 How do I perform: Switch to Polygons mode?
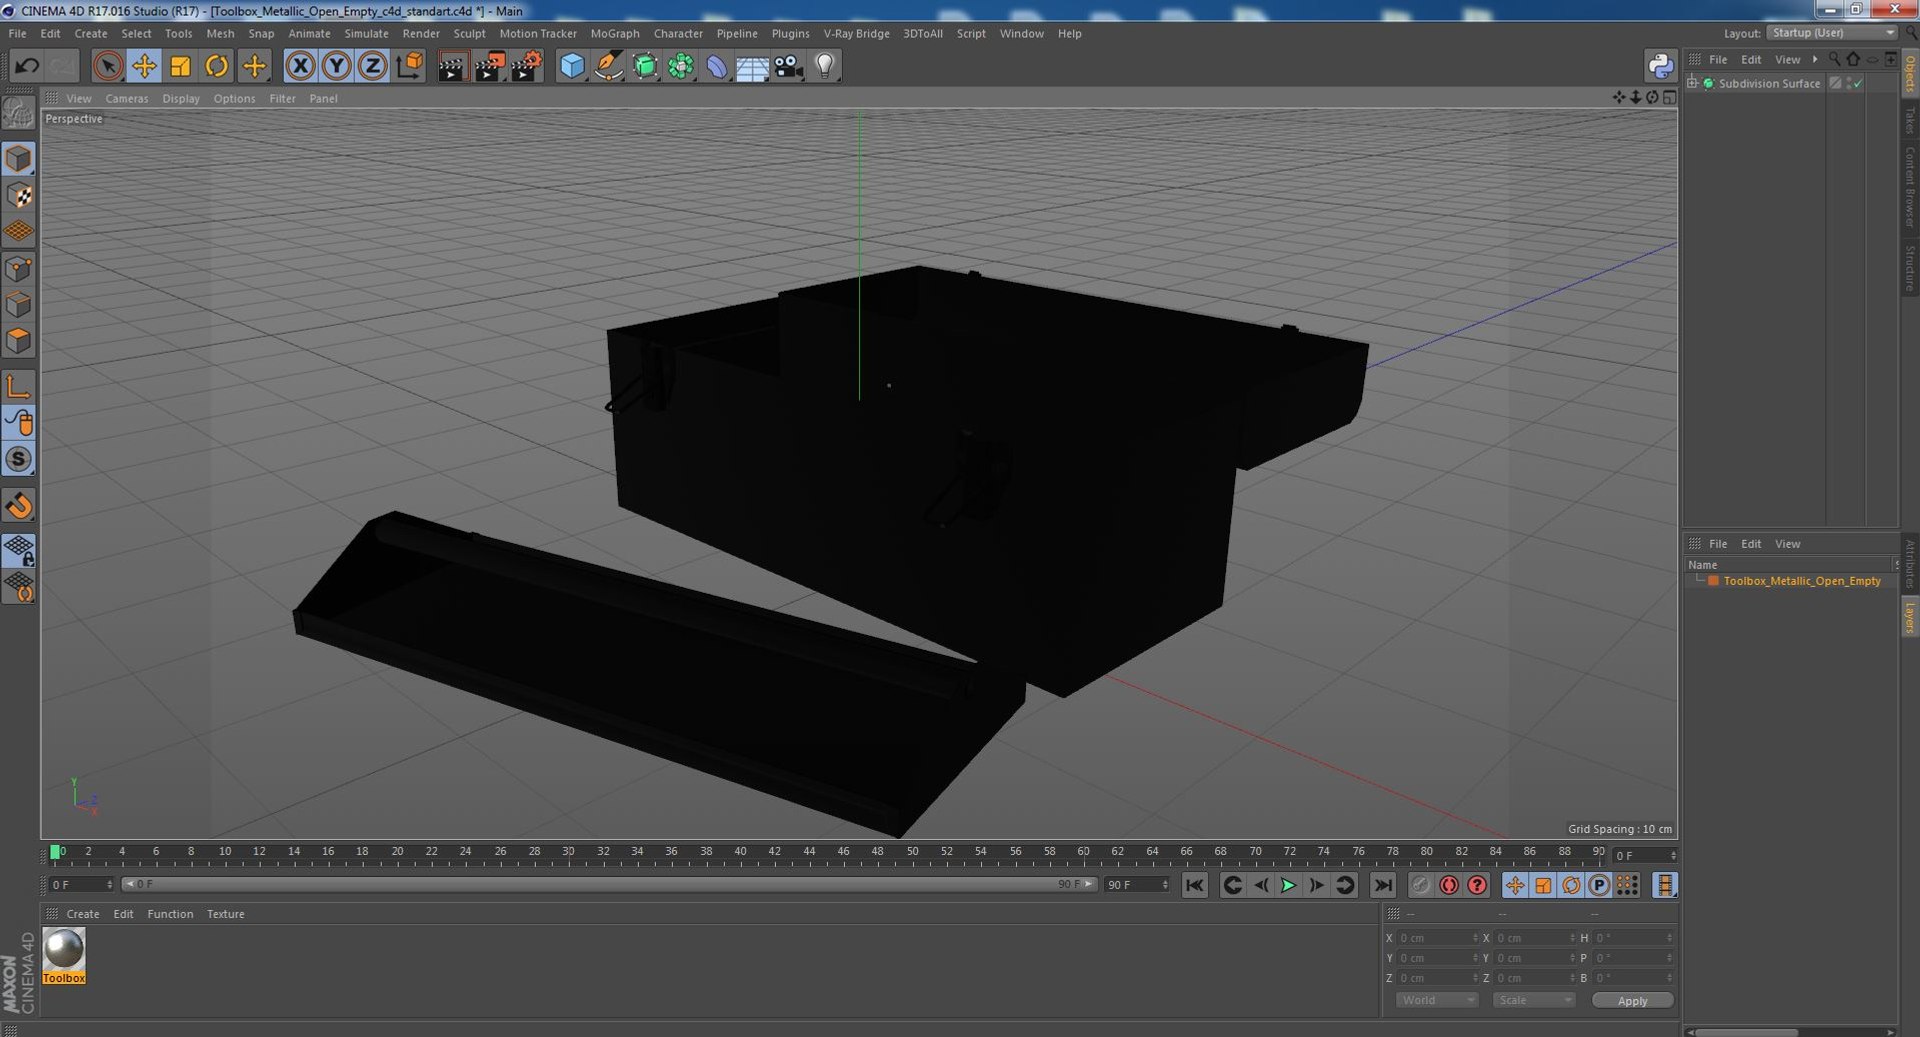[19, 340]
